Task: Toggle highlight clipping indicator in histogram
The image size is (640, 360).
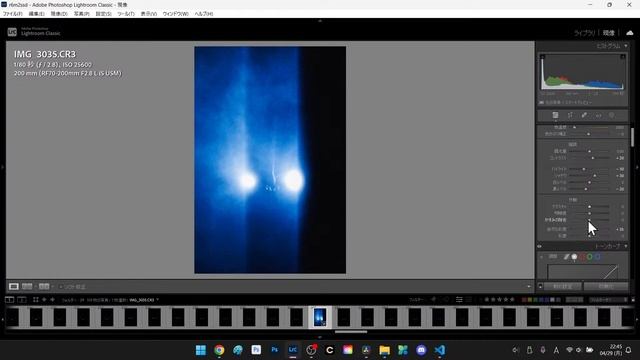Action: click(x=623, y=57)
